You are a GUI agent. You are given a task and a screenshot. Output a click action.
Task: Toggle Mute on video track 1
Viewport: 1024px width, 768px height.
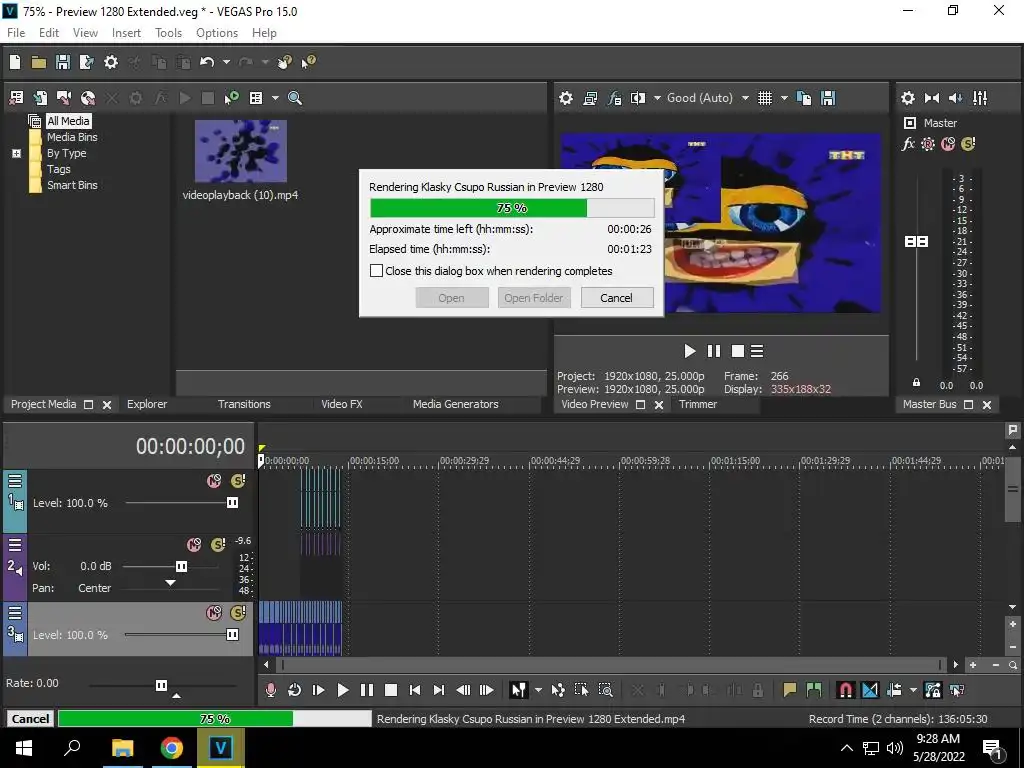(x=214, y=481)
